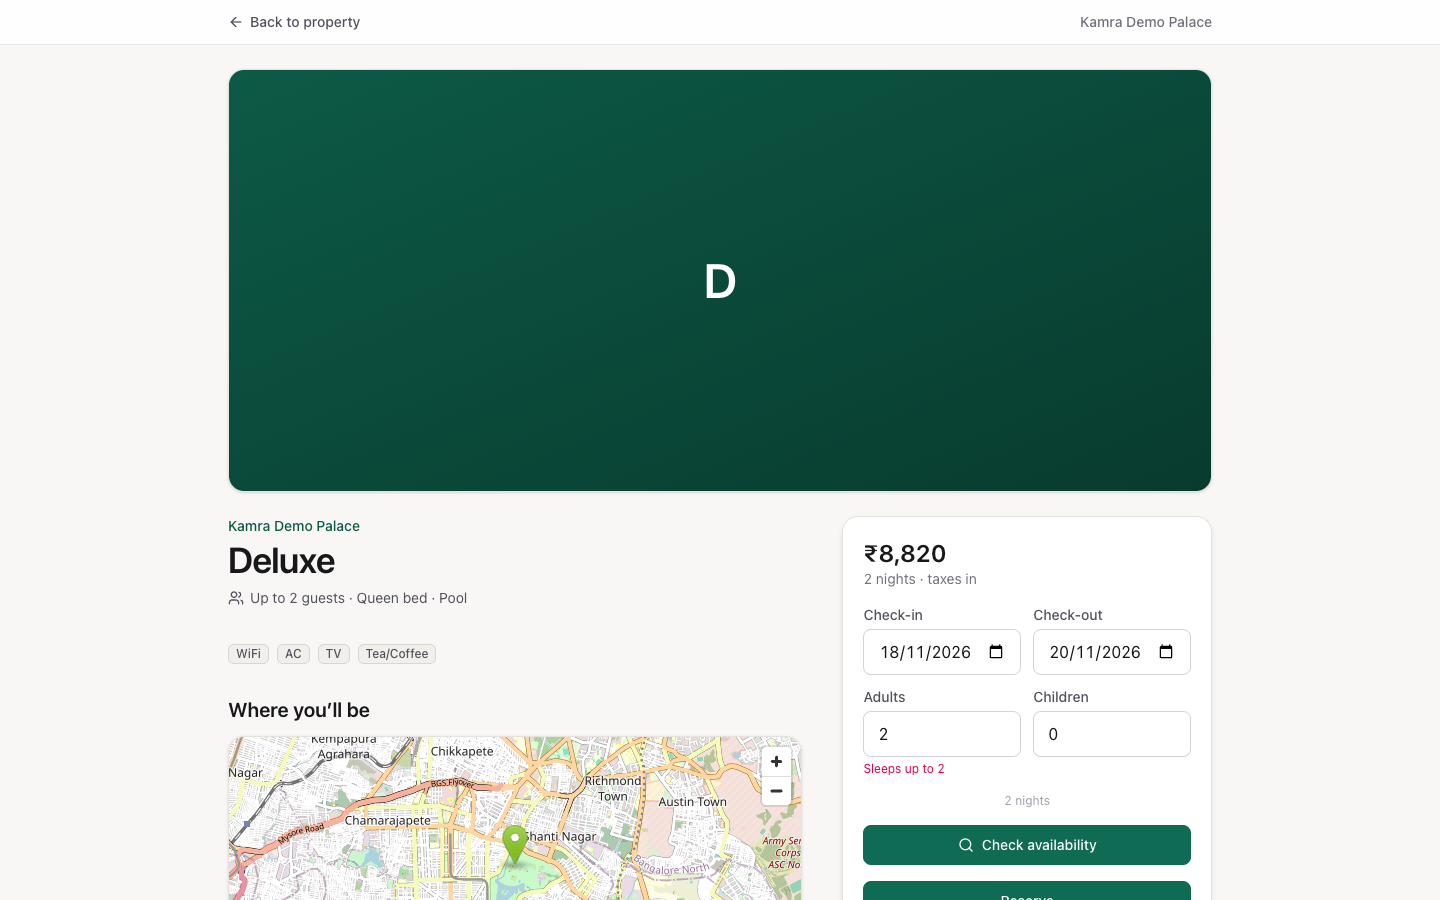Click the Adults number field
1440x900 pixels.
click(942, 734)
